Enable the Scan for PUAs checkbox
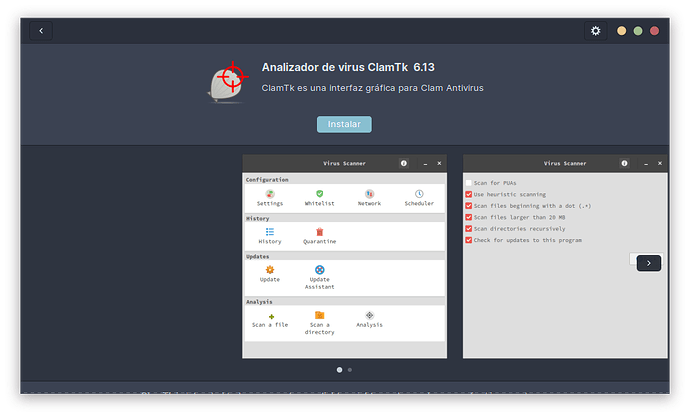The width and height of the screenshot is (690, 416). tap(469, 183)
